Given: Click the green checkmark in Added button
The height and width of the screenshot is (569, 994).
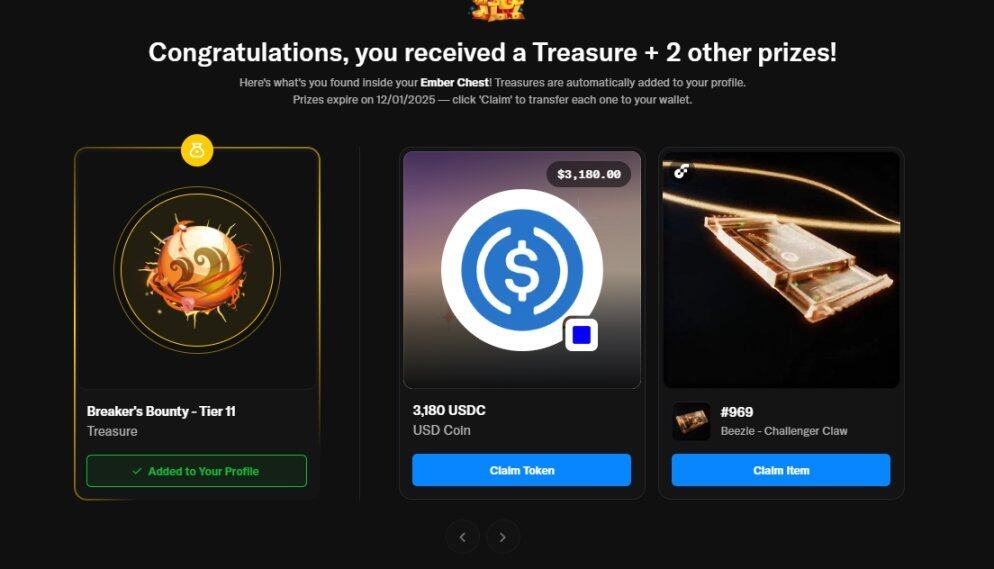Looking at the screenshot, I should [137, 471].
